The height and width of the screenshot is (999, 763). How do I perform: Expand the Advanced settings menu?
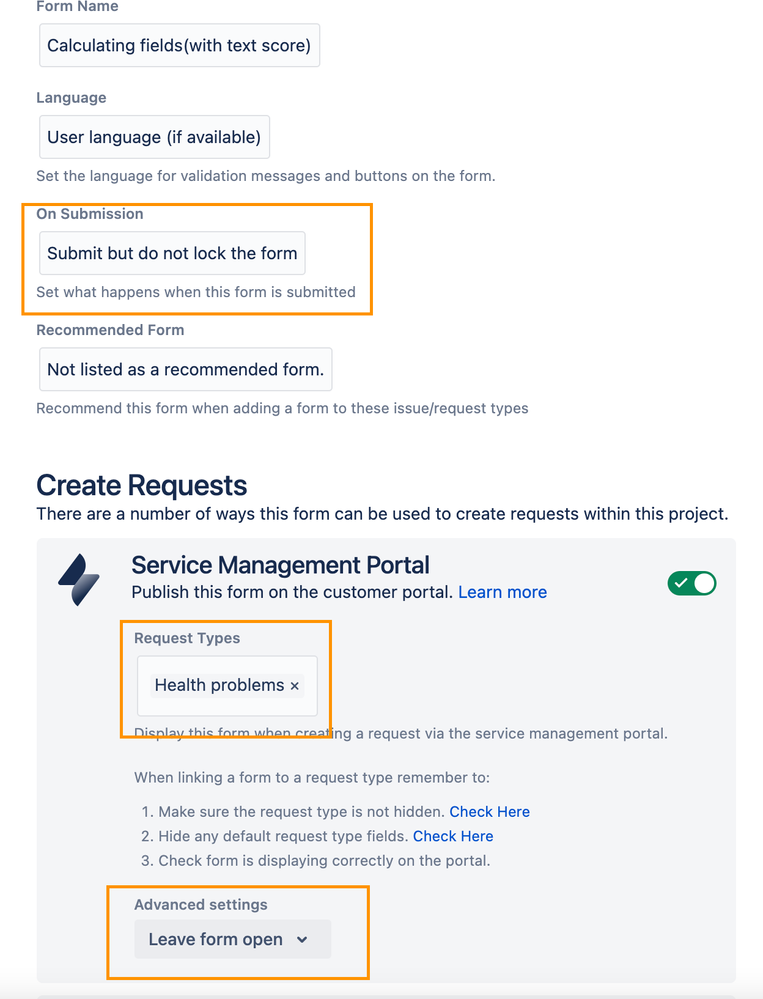[232, 939]
